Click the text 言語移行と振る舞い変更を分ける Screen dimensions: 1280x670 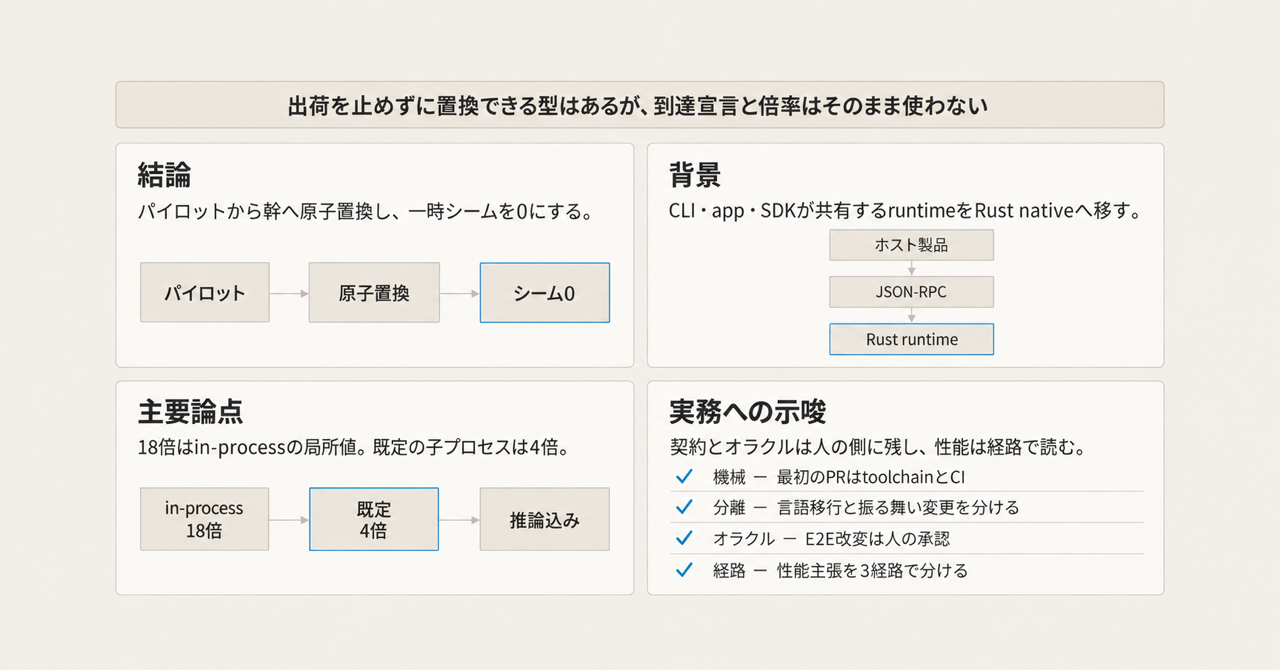[x=898, y=508]
